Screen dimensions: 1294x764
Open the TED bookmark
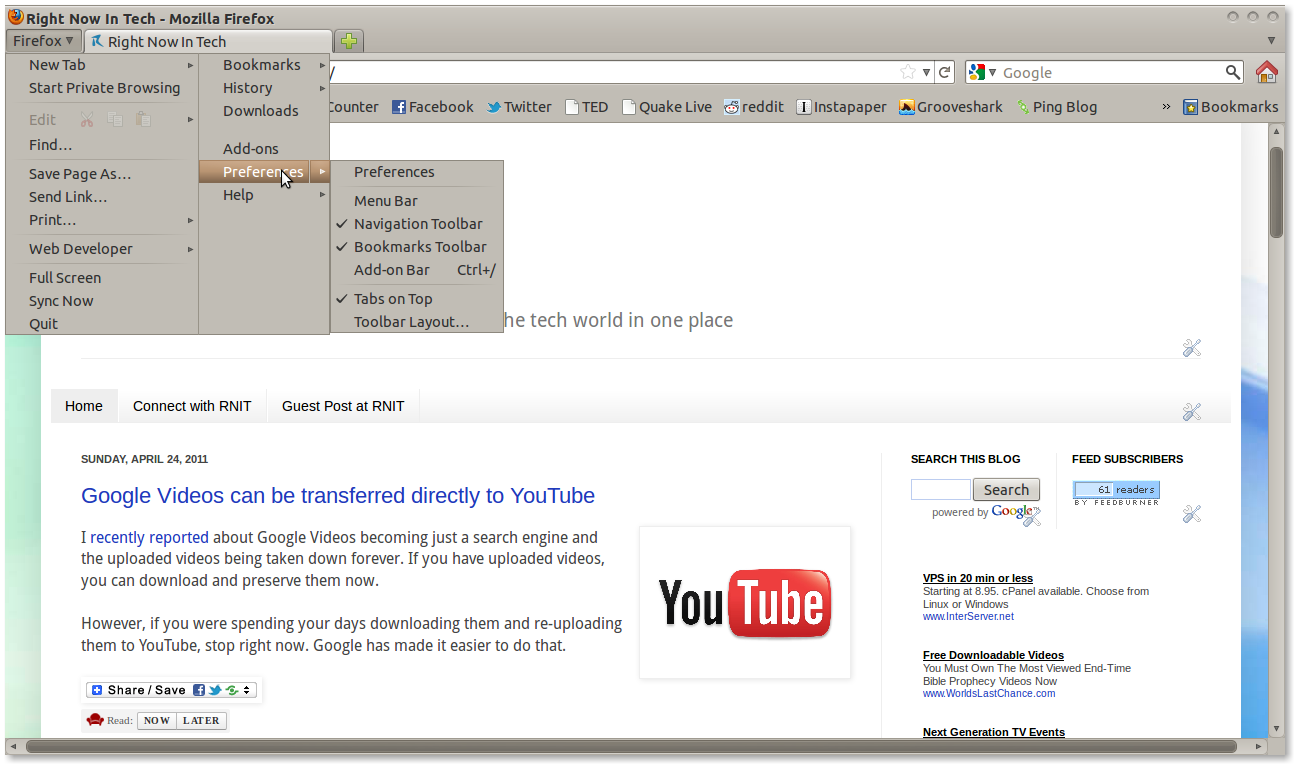(586, 107)
